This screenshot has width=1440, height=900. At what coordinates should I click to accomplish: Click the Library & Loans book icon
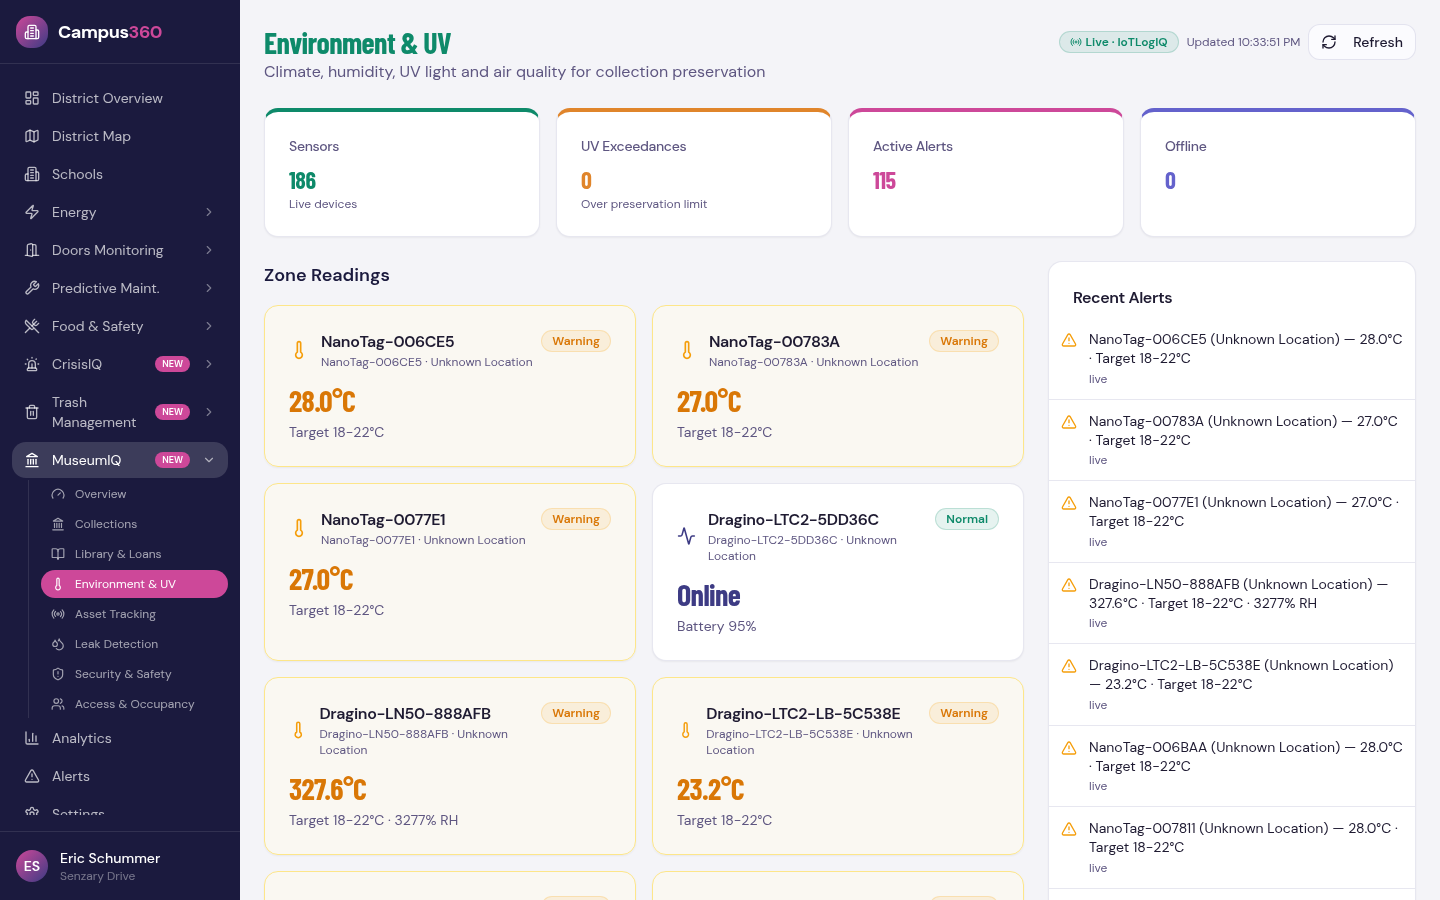pos(58,554)
